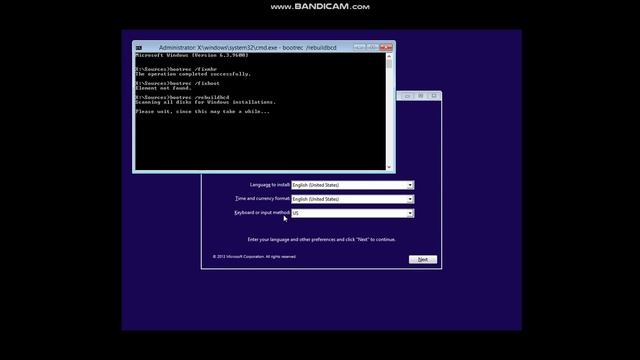Image resolution: width=640 pixels, height=360 pixels.
Task: Click the 'Language to install' label
Action: pos(269,185)
